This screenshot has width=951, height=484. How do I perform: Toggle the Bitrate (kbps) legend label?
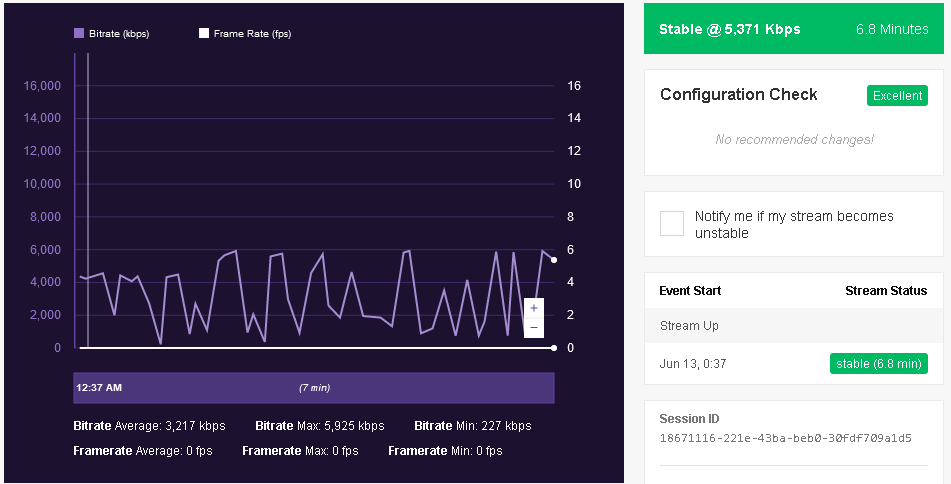[118, 34]
